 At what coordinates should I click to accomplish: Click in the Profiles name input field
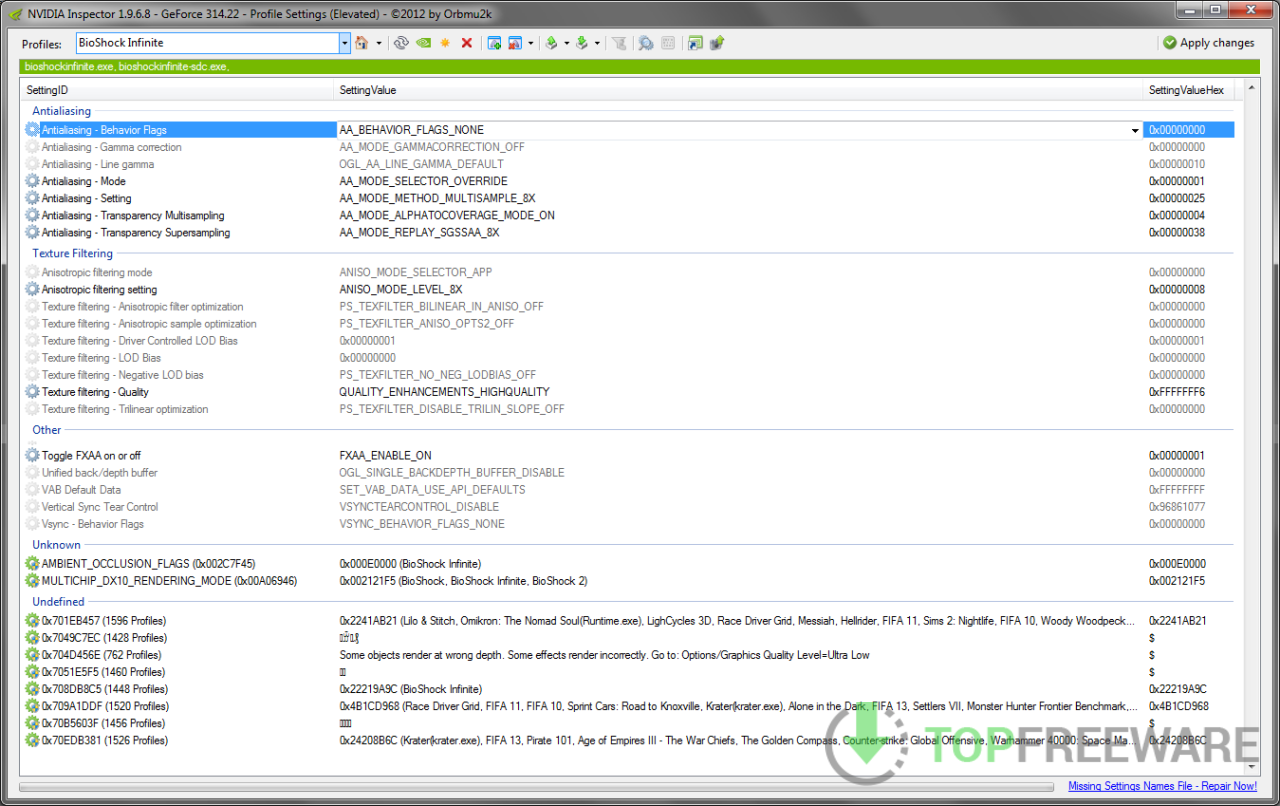(x=206, y=43)
